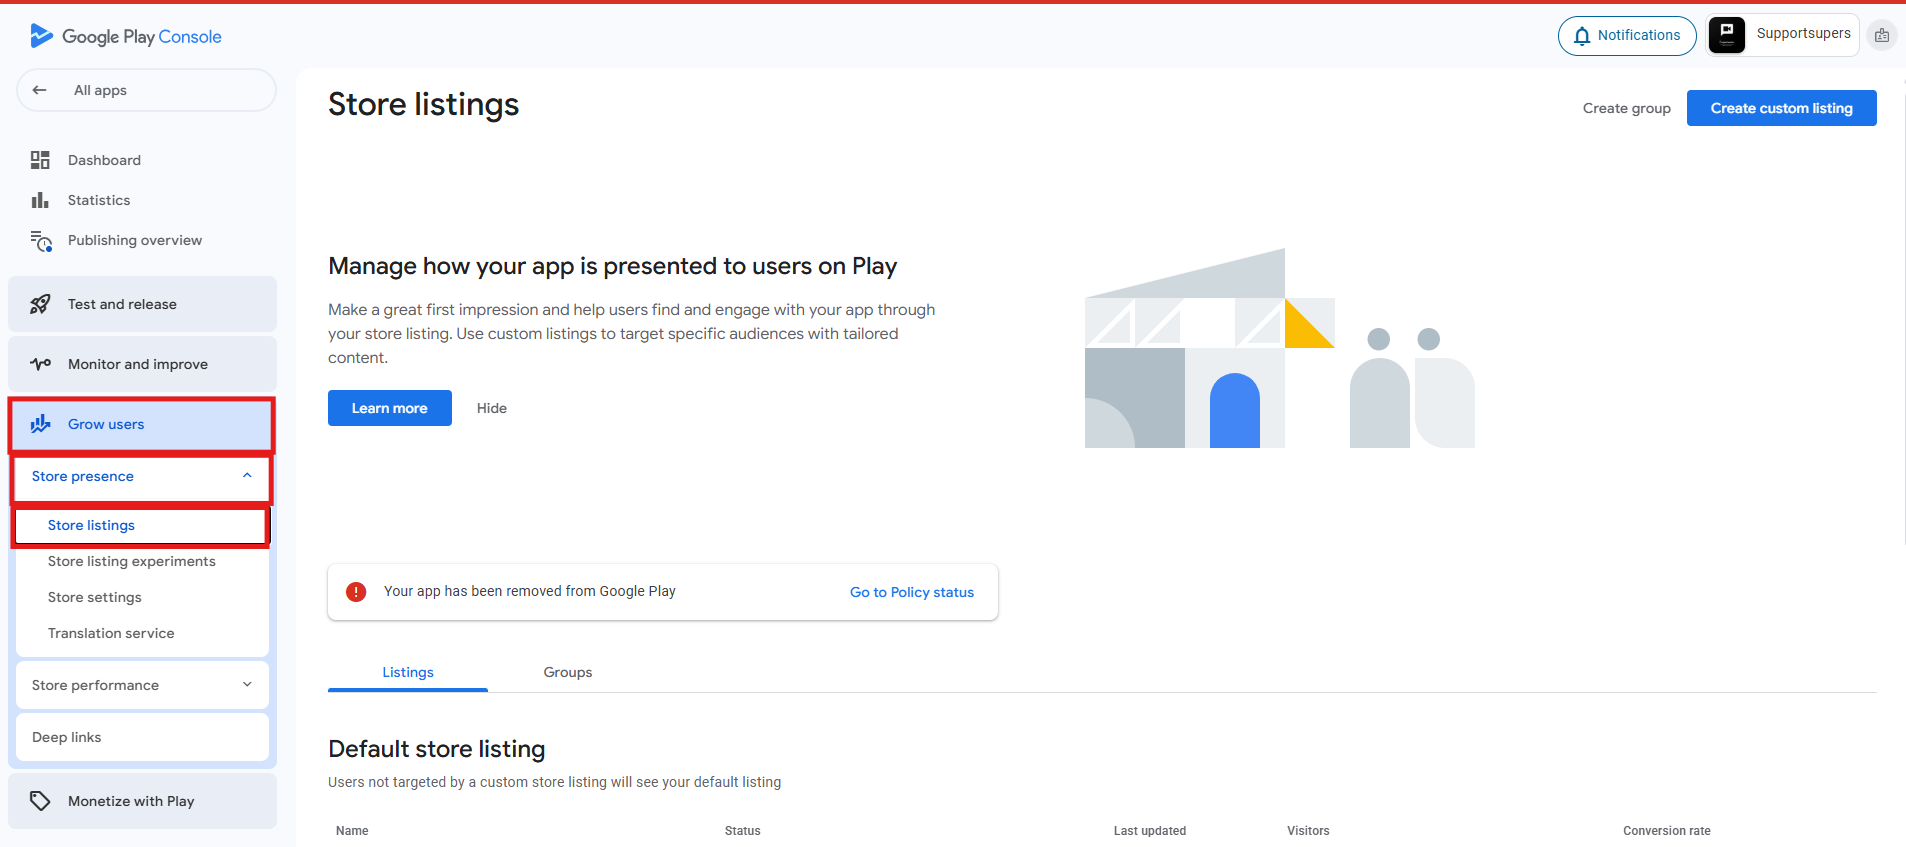Select the Listings tab

click(x=408, y=672)
